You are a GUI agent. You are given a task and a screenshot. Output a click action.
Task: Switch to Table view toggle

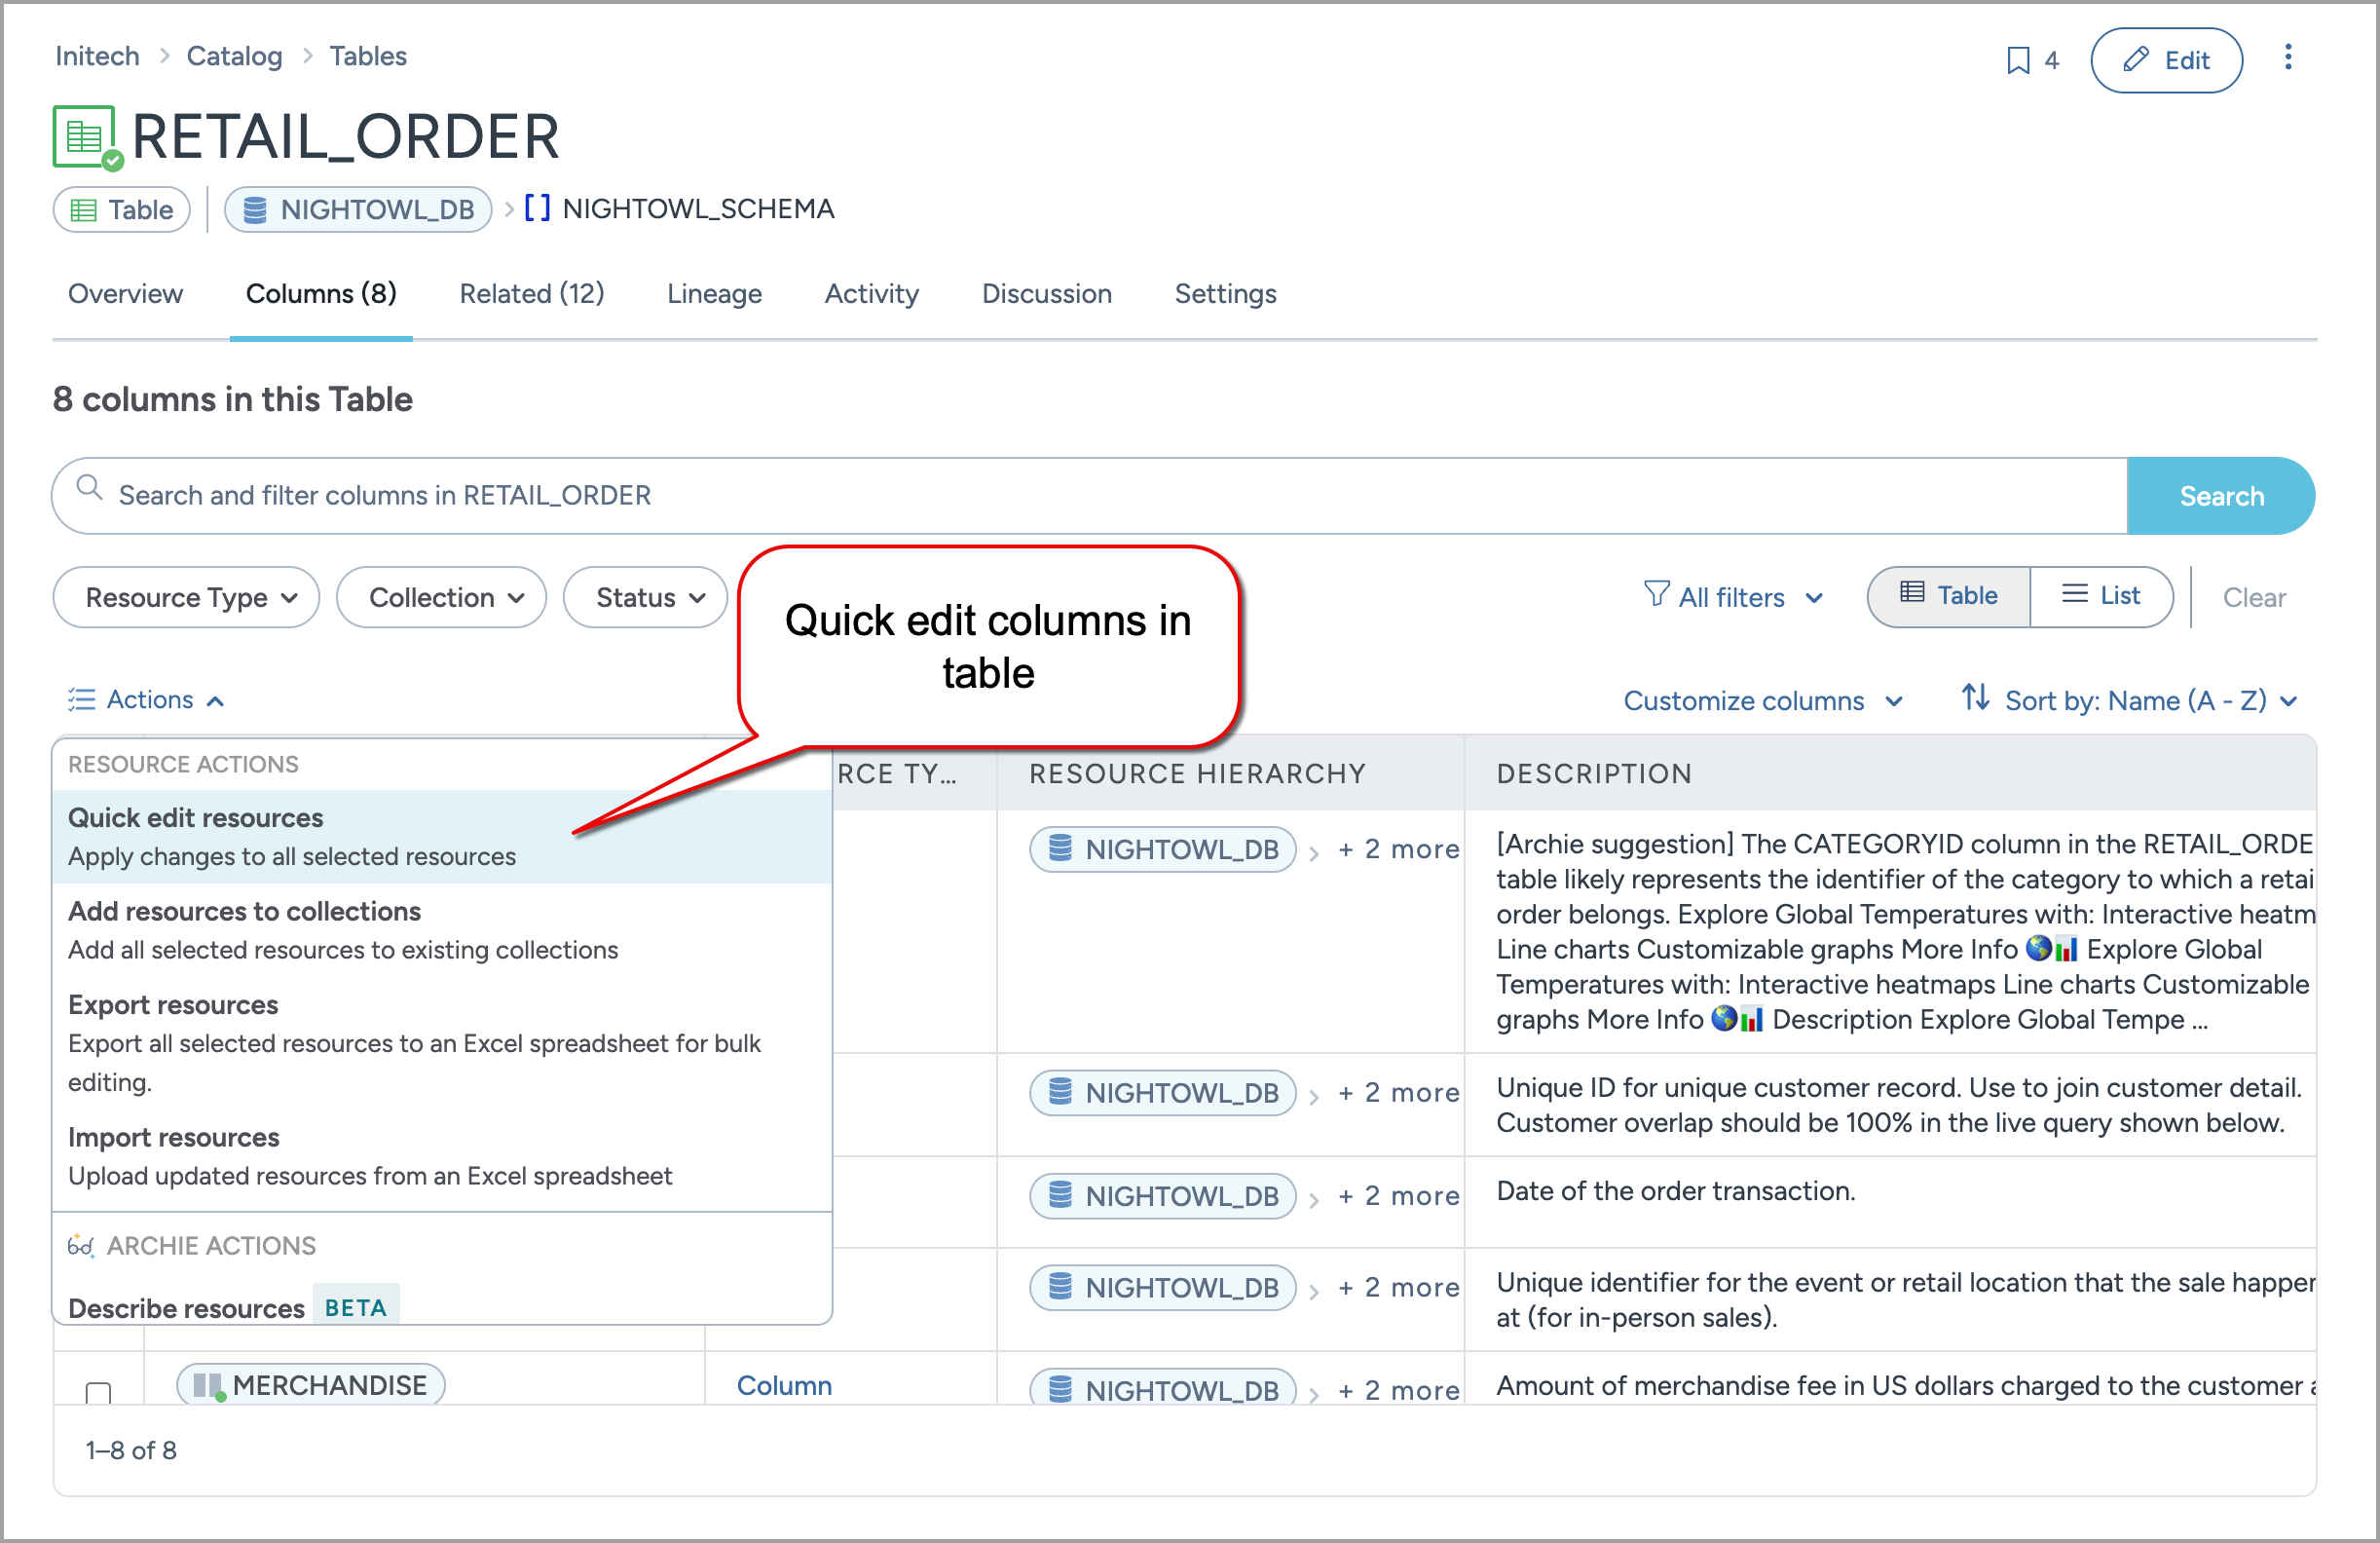click(x=1948, y=596)
